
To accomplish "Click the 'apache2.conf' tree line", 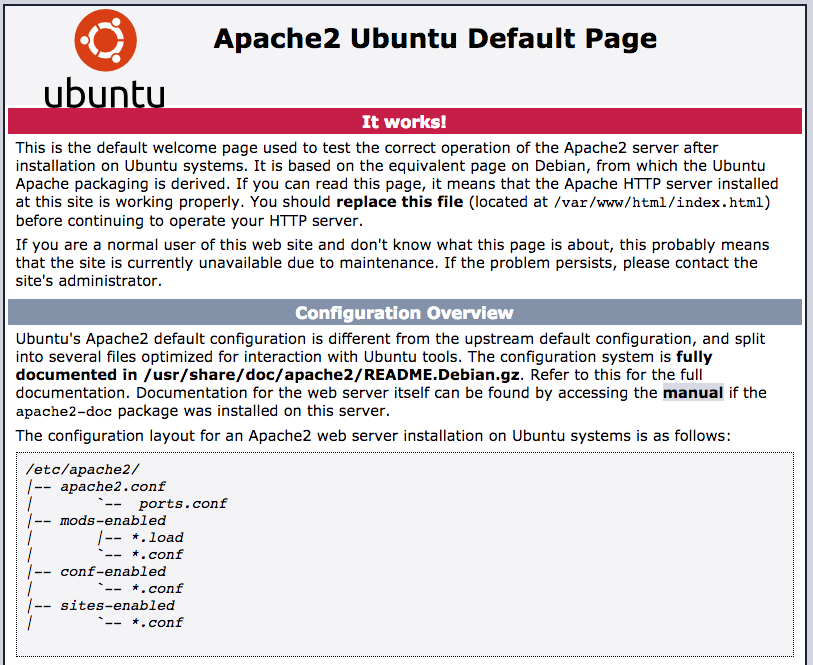I will pos(113,487).
